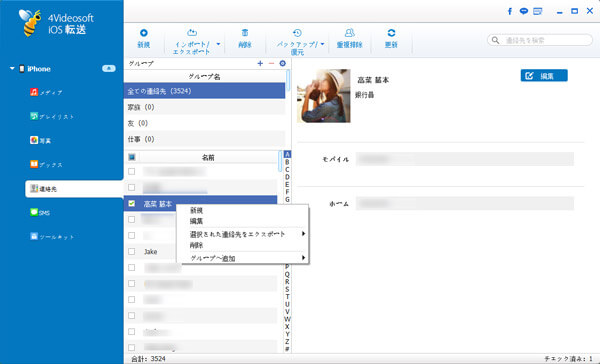
Task: Select the Jake contact row
Action: click(201, 251)
